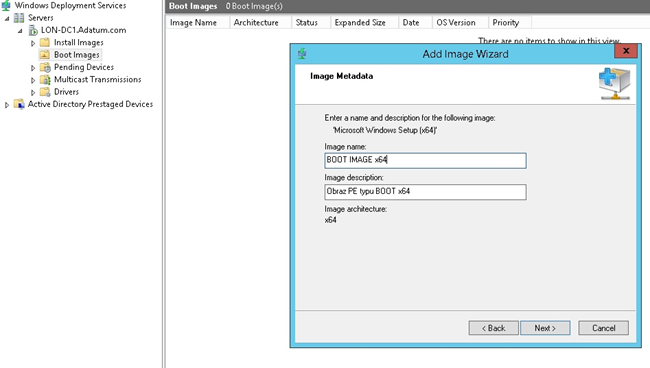The image size is (650, 368).
Task: Select the Install Images tree item
Action: [79, 42]
